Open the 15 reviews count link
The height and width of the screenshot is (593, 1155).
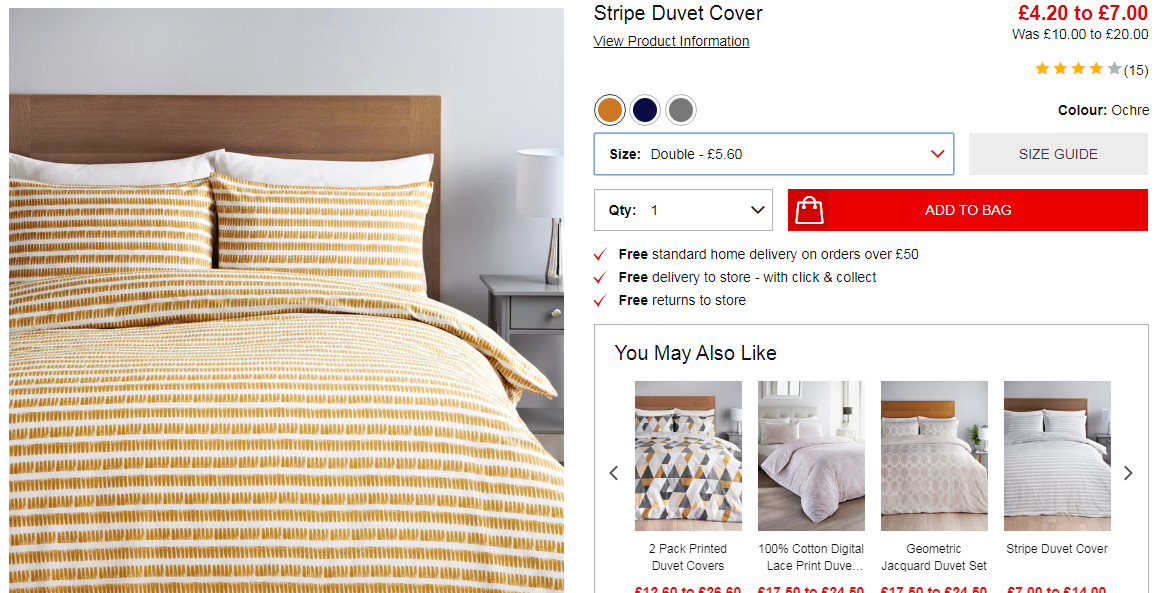coord(1136,70)
